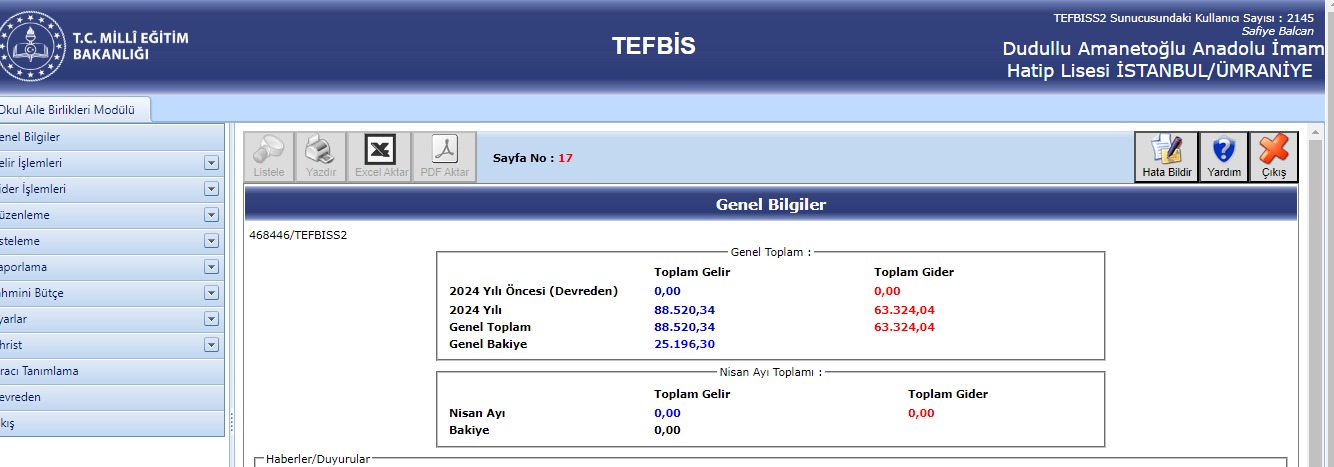
Task: Open the Devreden sidebar item
Action: click(x=112, y=397)
